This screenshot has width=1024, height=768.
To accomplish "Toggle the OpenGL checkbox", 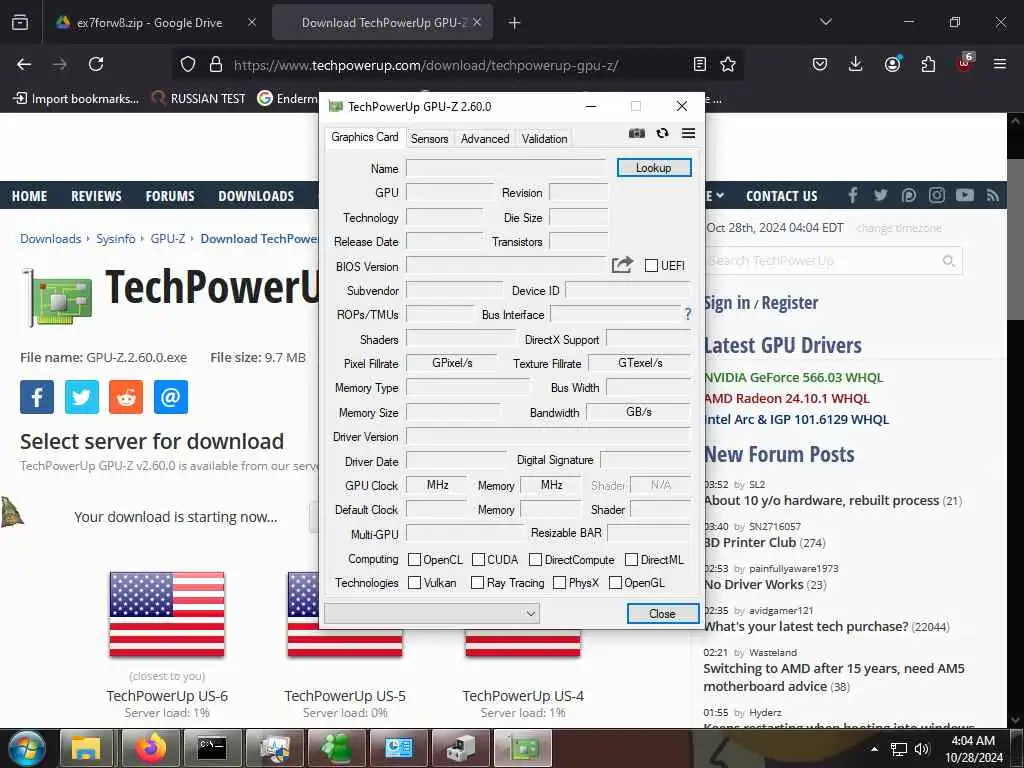I will pos(615,583).
